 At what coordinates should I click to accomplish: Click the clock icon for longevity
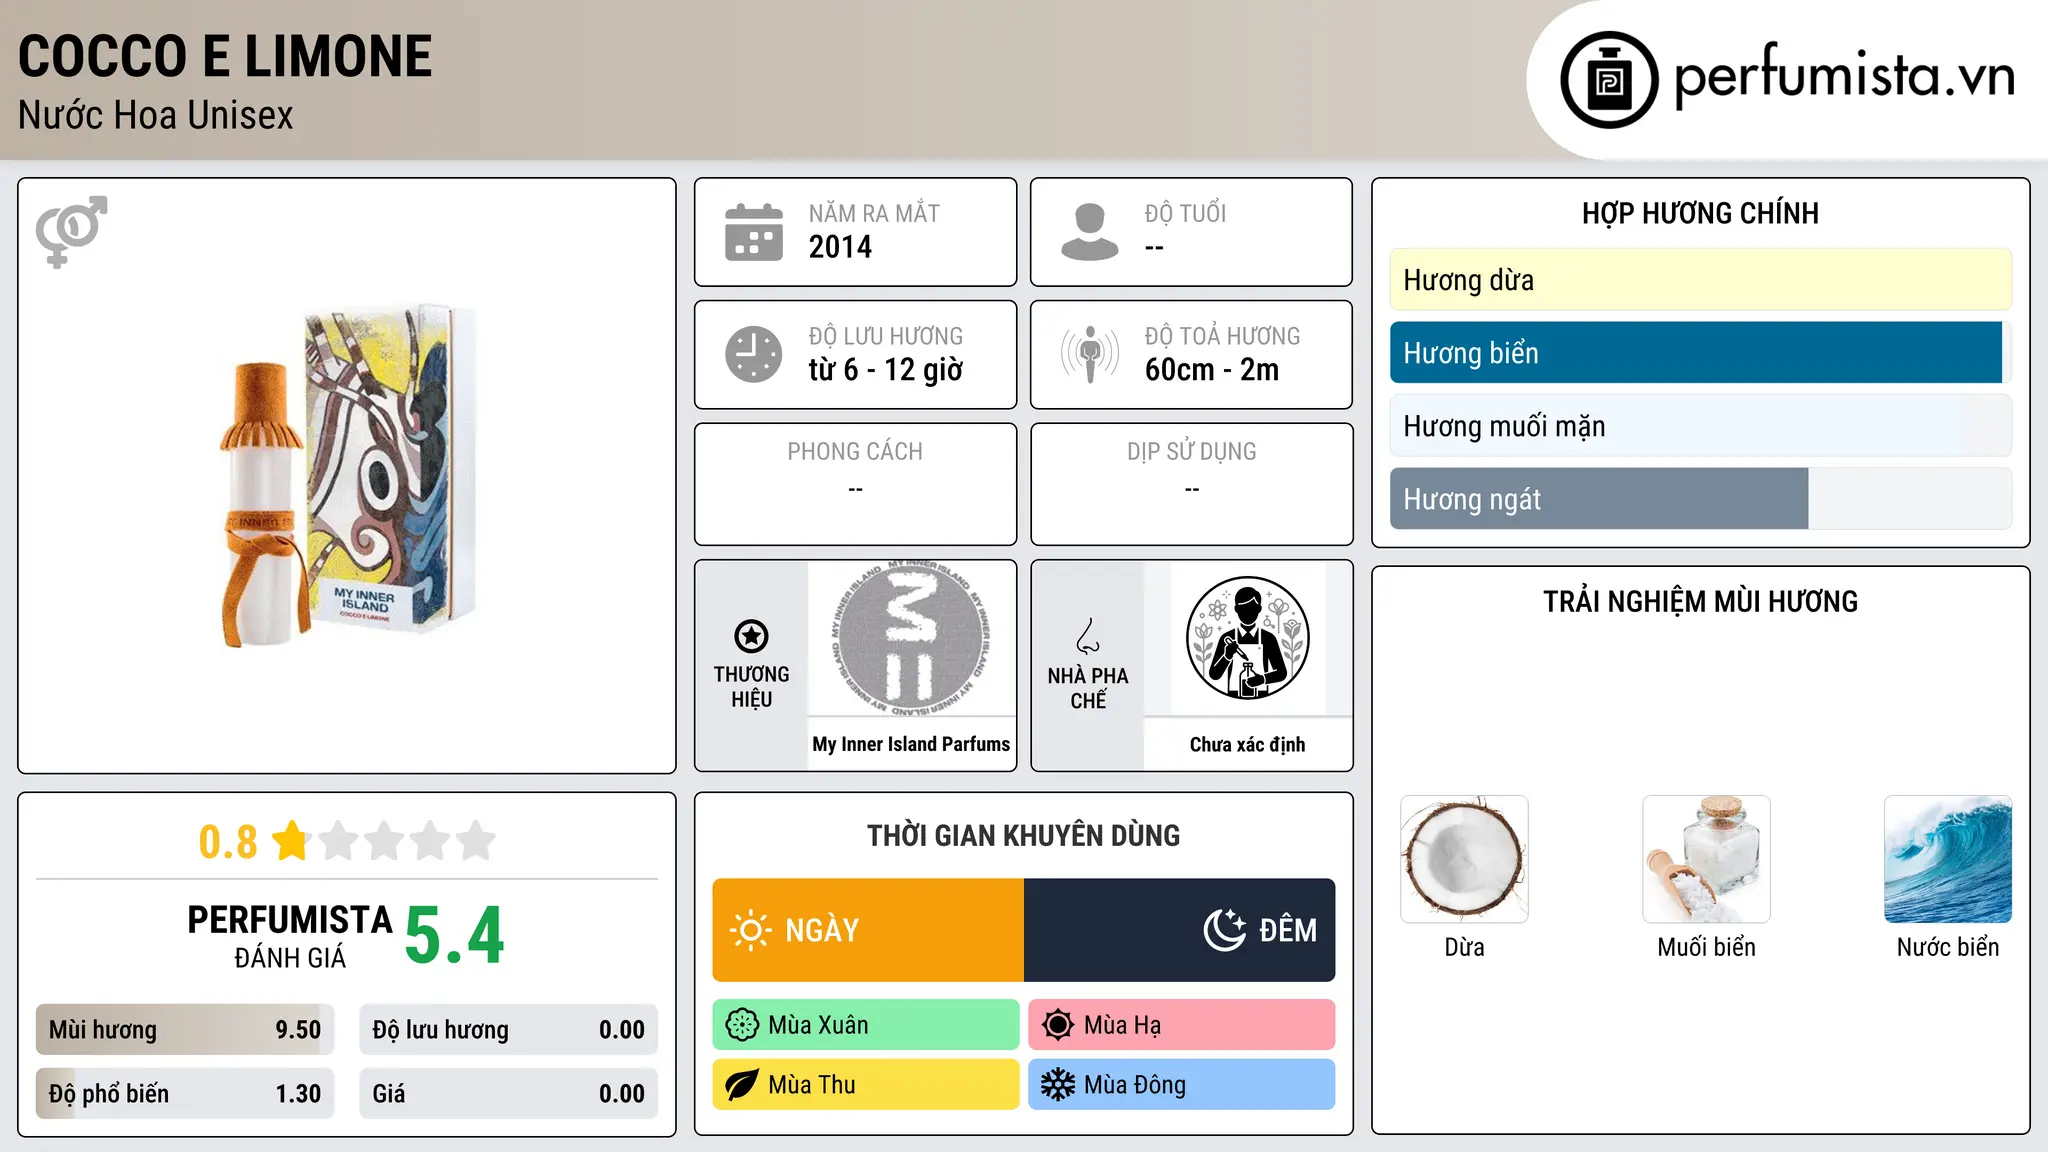click(x=754, y=354)
